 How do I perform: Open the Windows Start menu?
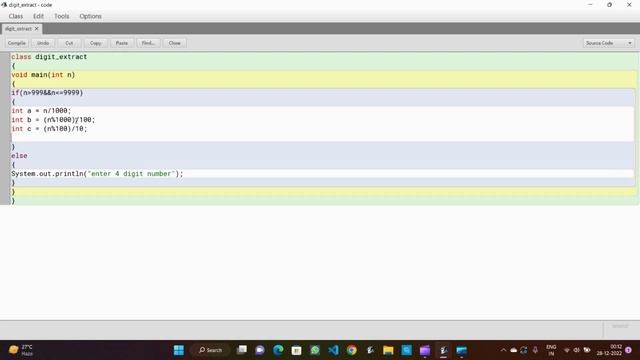[179, 350]
